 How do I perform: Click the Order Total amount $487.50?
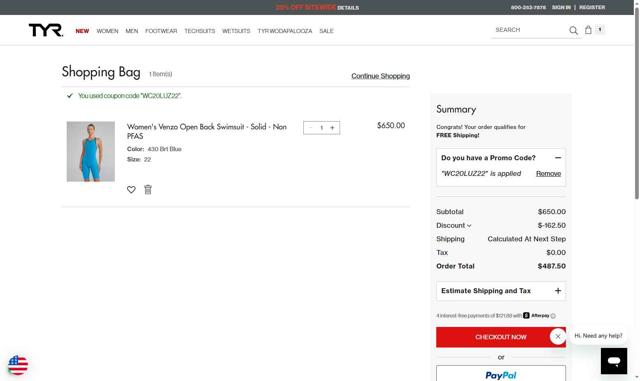point(551,266)
